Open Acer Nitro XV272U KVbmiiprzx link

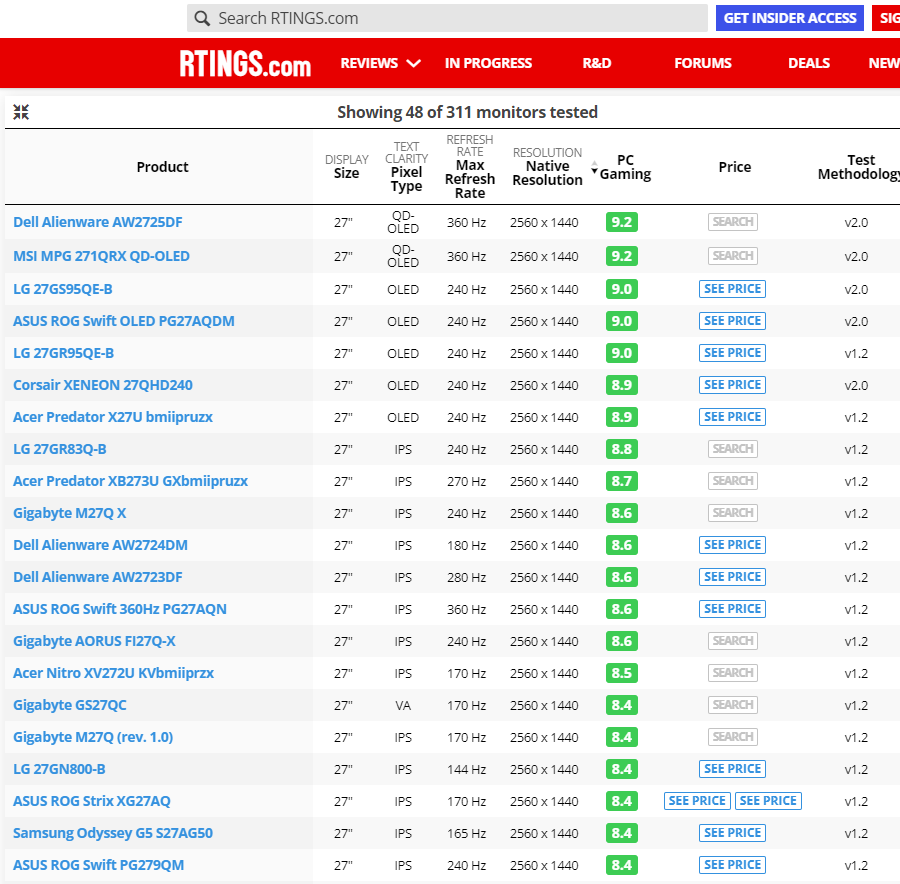114,673
